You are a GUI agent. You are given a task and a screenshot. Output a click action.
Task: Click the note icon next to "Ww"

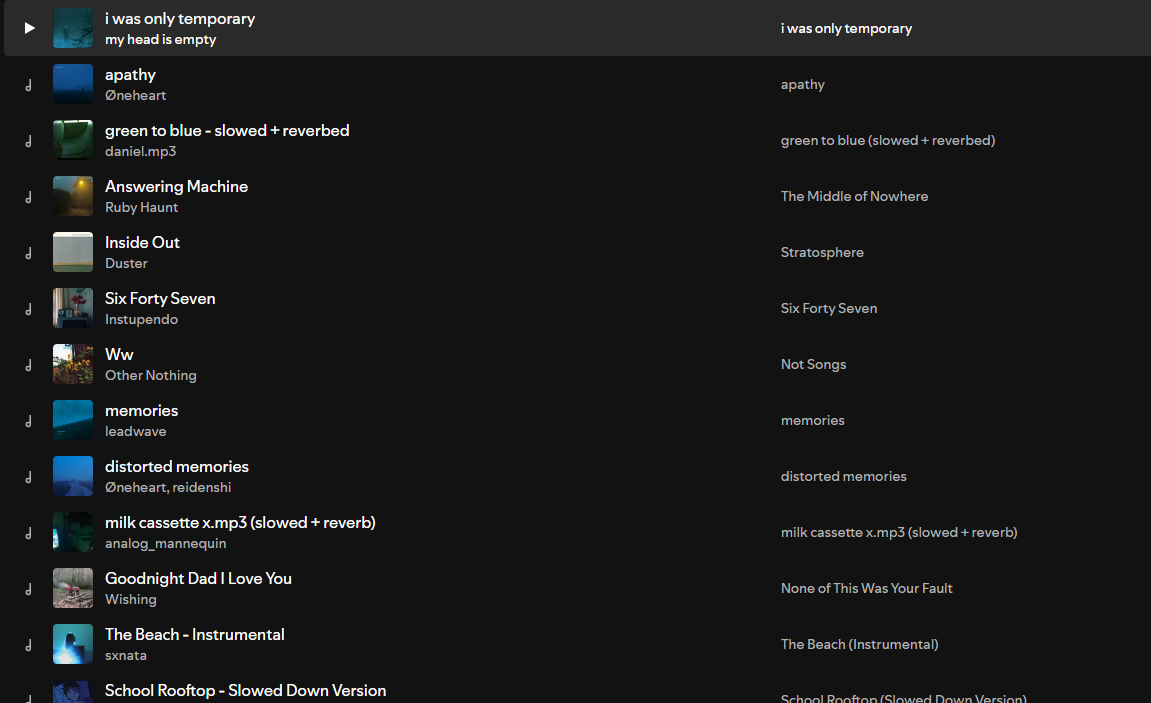pyautogui.click(x=29, y=365)
